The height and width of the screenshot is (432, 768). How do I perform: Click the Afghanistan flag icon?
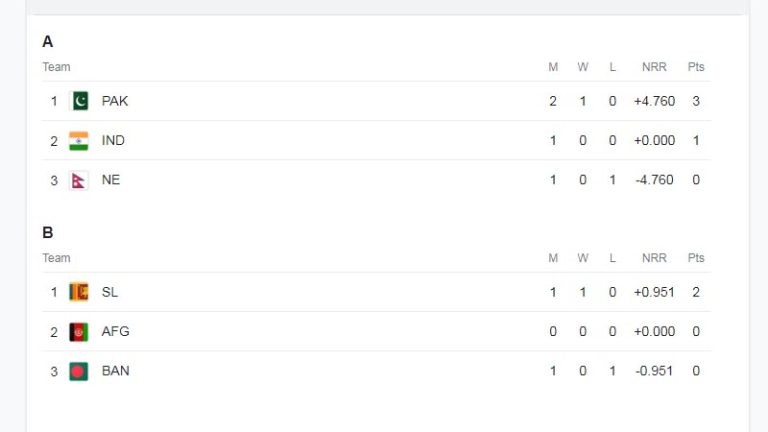[x=79, y=332]
